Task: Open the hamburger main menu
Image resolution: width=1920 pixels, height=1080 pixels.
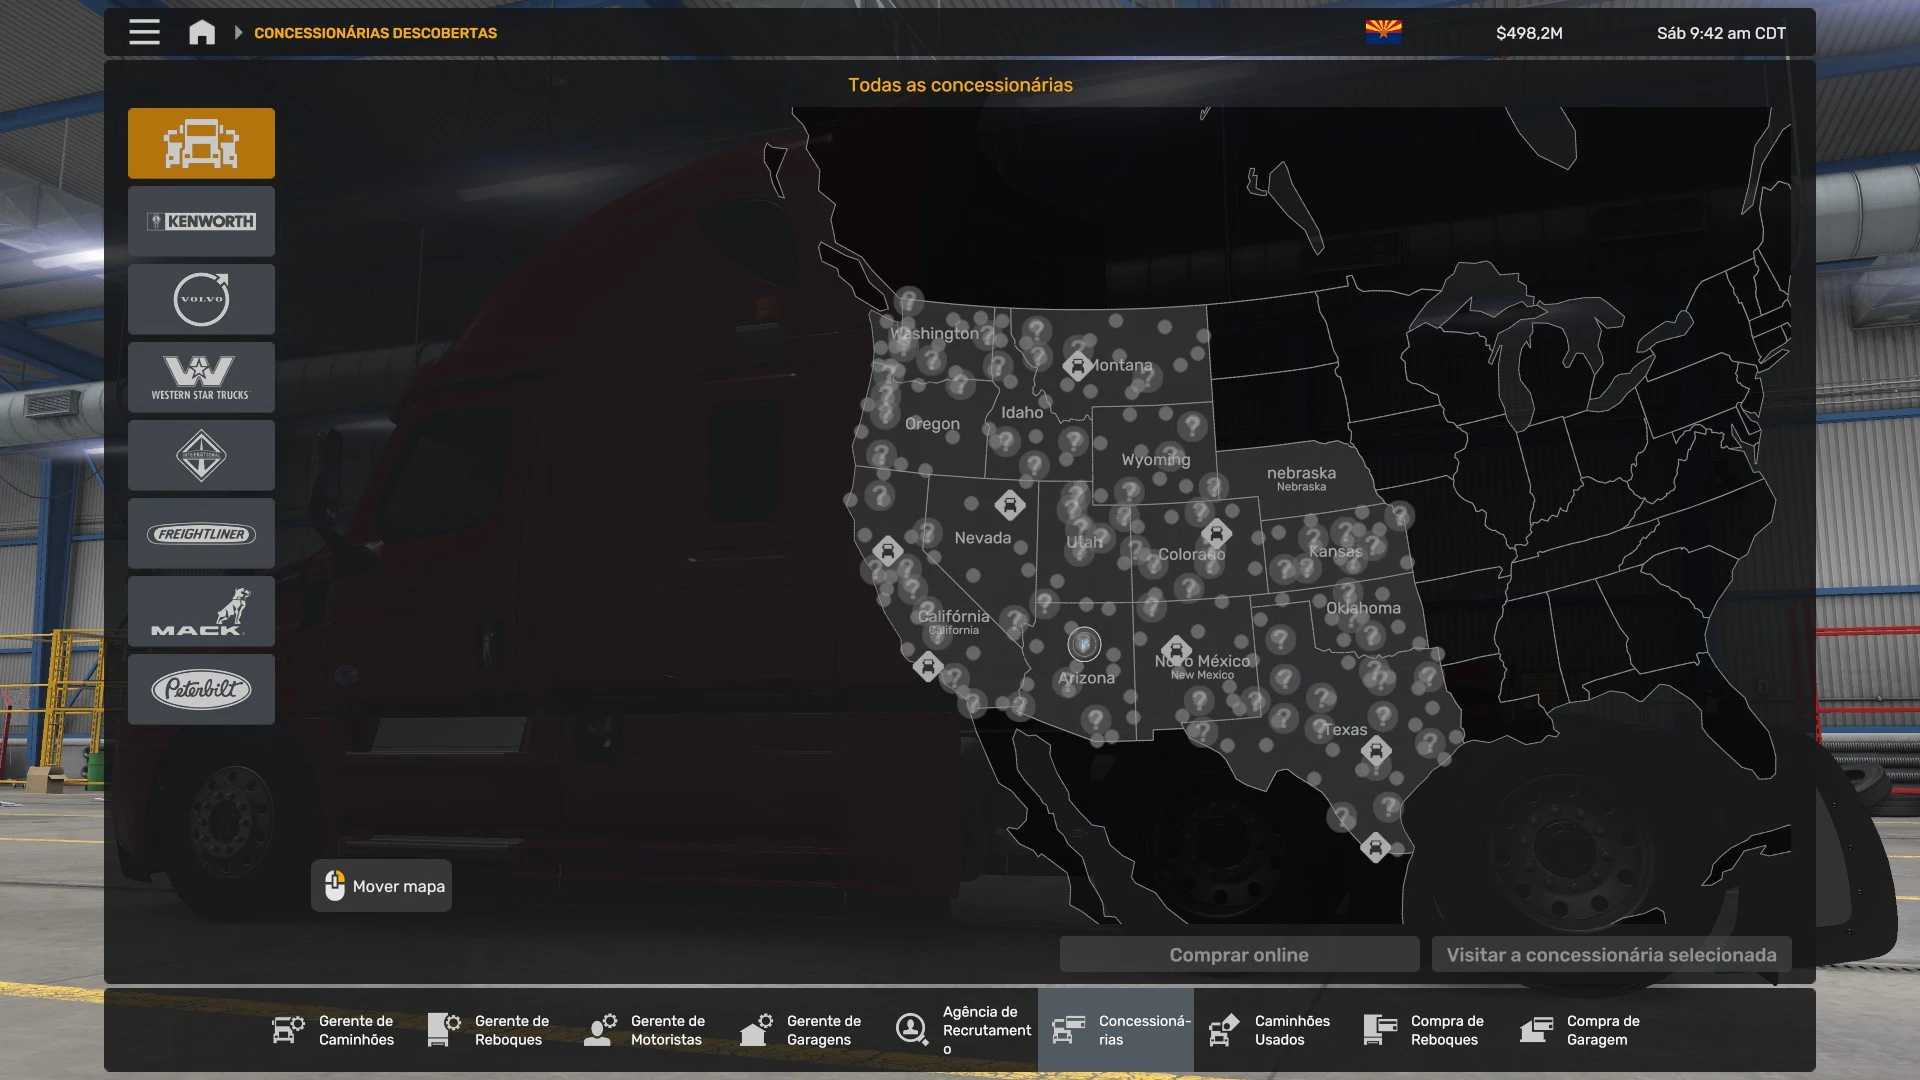Action: [144, 32]
